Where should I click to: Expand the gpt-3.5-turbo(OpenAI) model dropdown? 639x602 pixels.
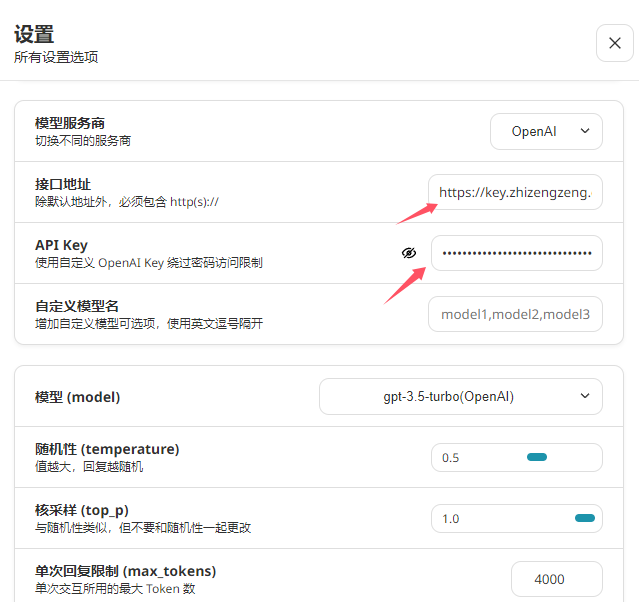(460, 397)
